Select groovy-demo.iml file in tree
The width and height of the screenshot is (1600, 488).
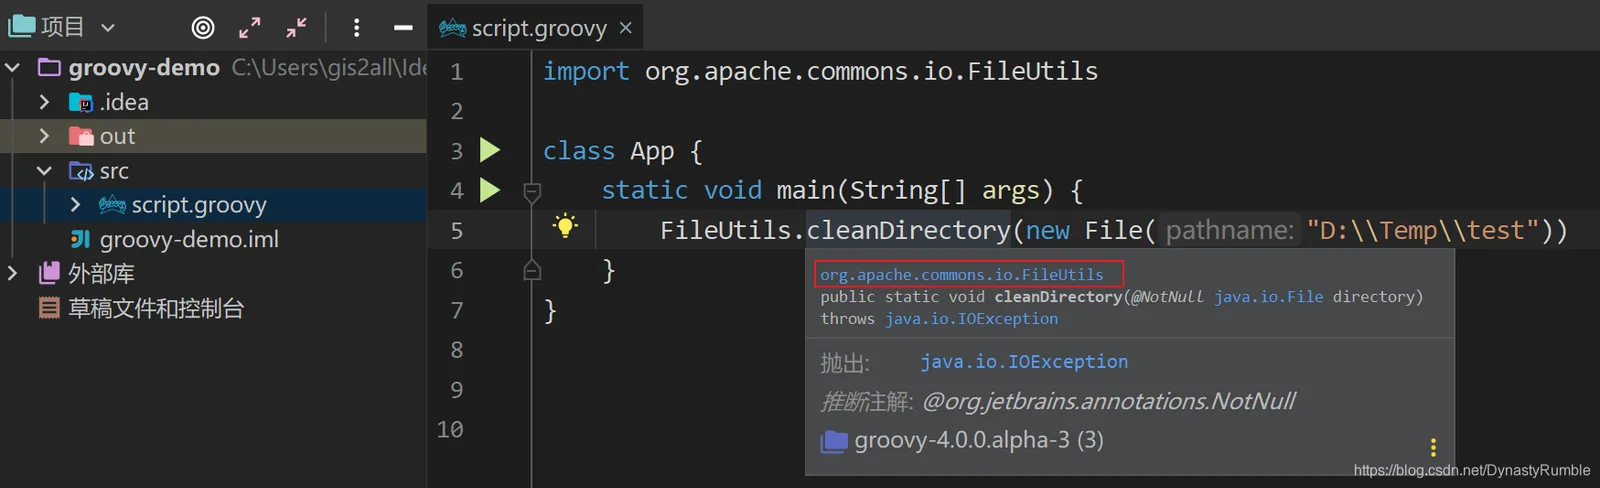[189, 239]
